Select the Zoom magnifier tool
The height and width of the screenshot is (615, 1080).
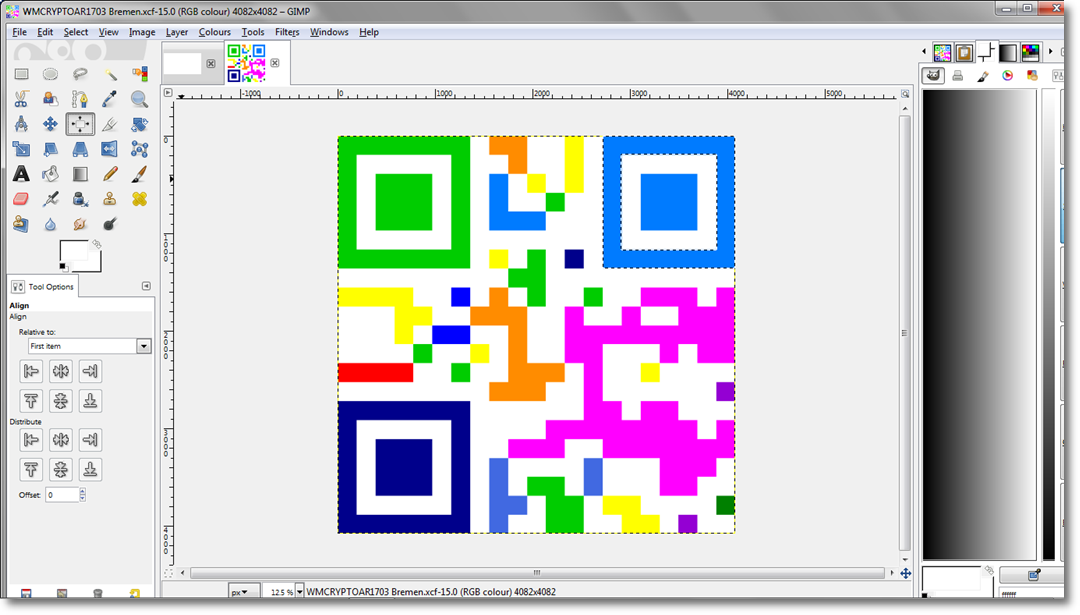[x=139, y=99]
